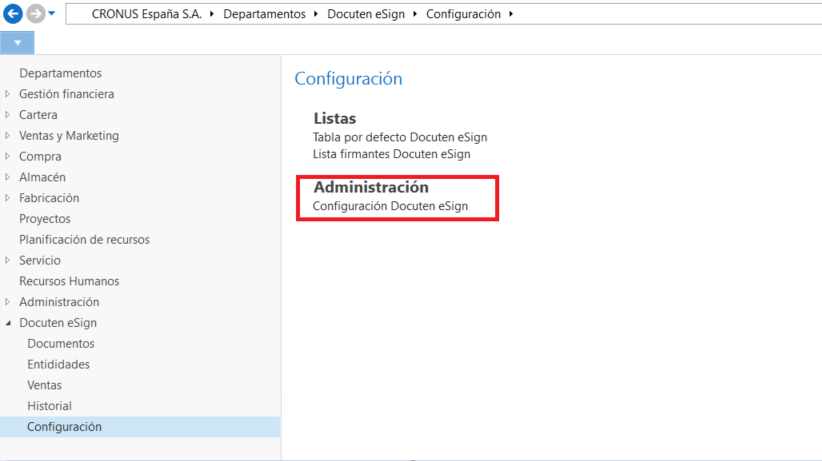This screenshot has height=461, width=822.
Task: Expand the Servicio tree node
Action: pyautogui.click(x=7, y=260)
